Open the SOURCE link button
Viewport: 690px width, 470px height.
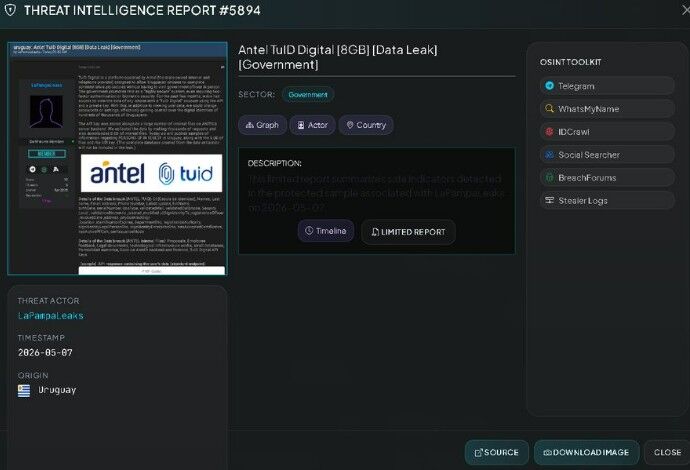[x=496, y=452]
